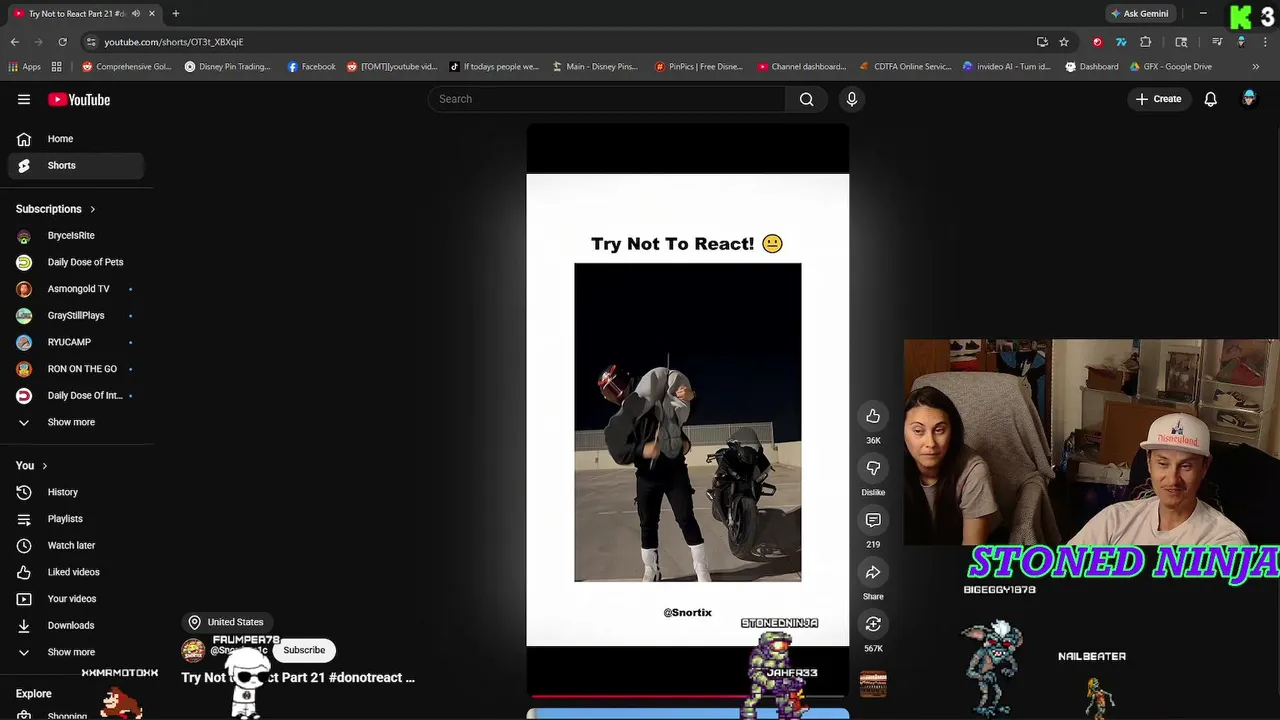Open the Remix option showing 567K

873,624
